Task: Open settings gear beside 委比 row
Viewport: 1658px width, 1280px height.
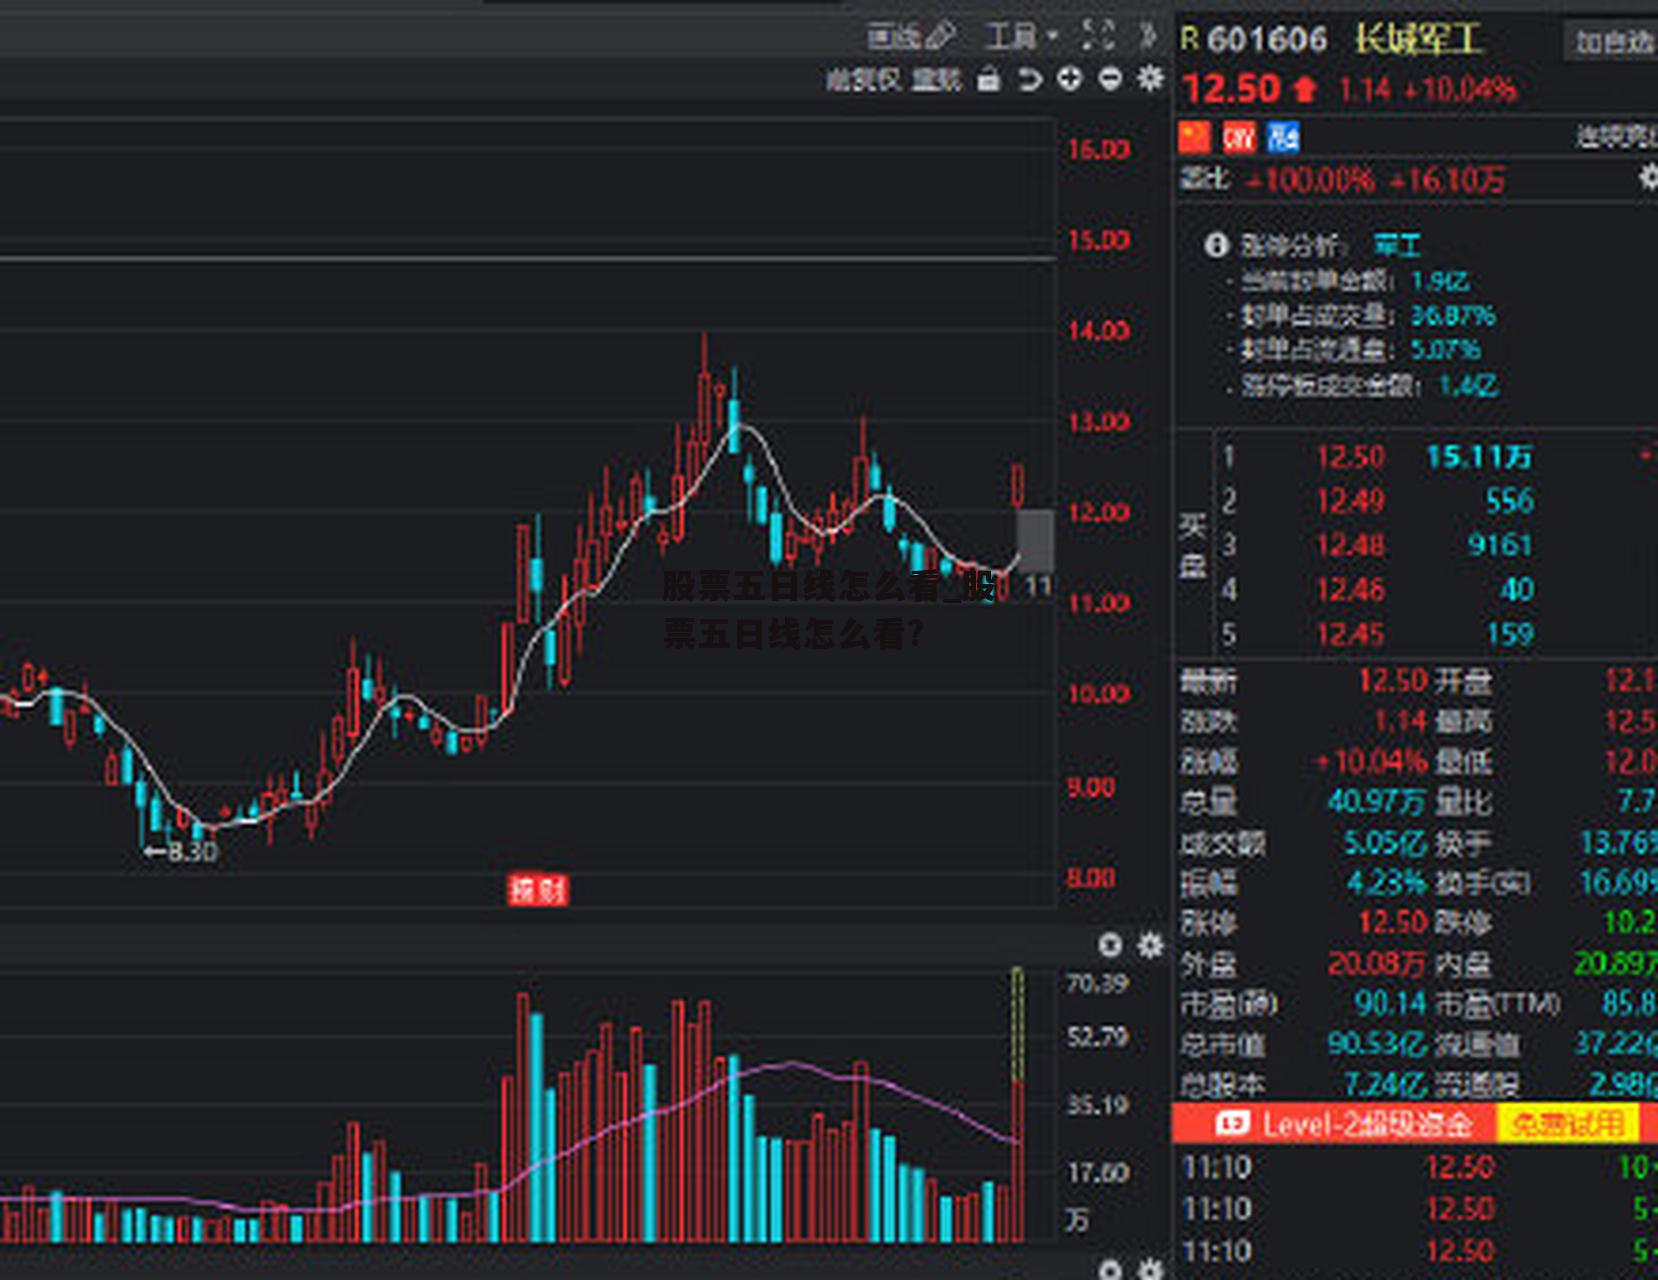Action: pyautogui.click(x=1647, y=178)
